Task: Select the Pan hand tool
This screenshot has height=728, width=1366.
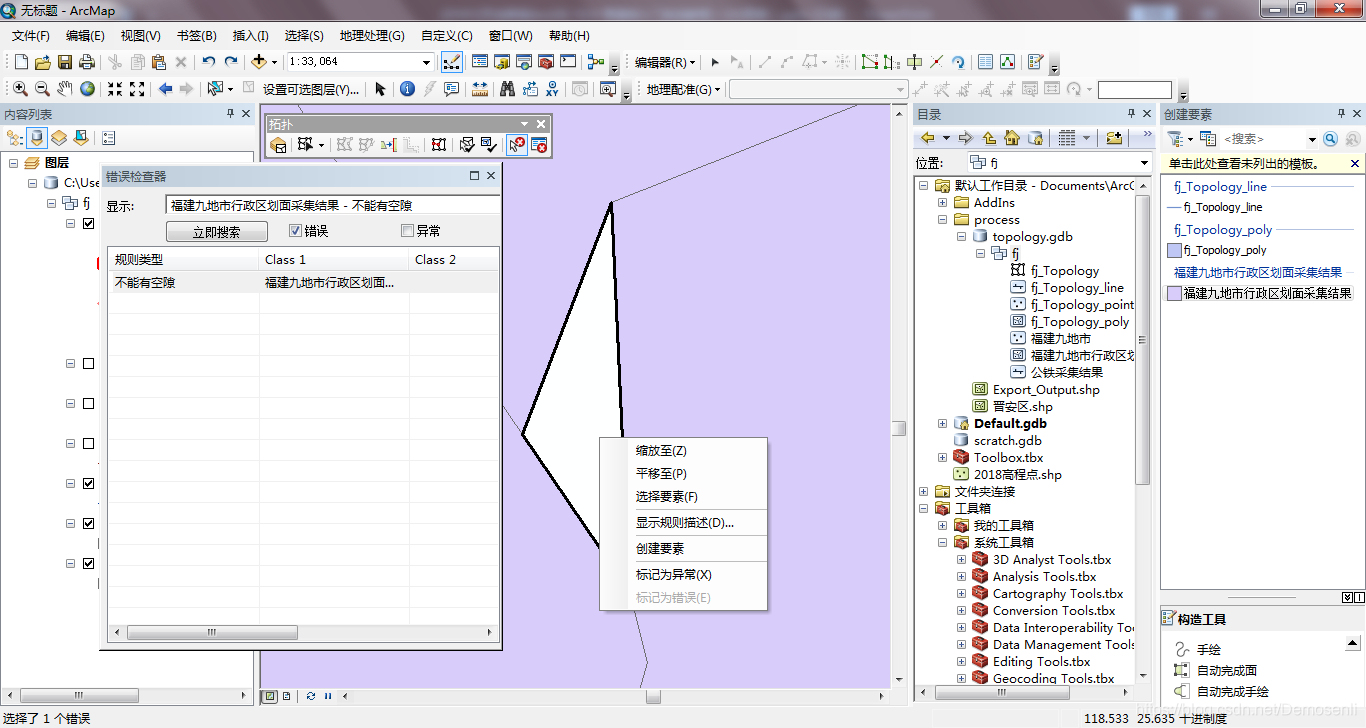Action: click(65, 89)
